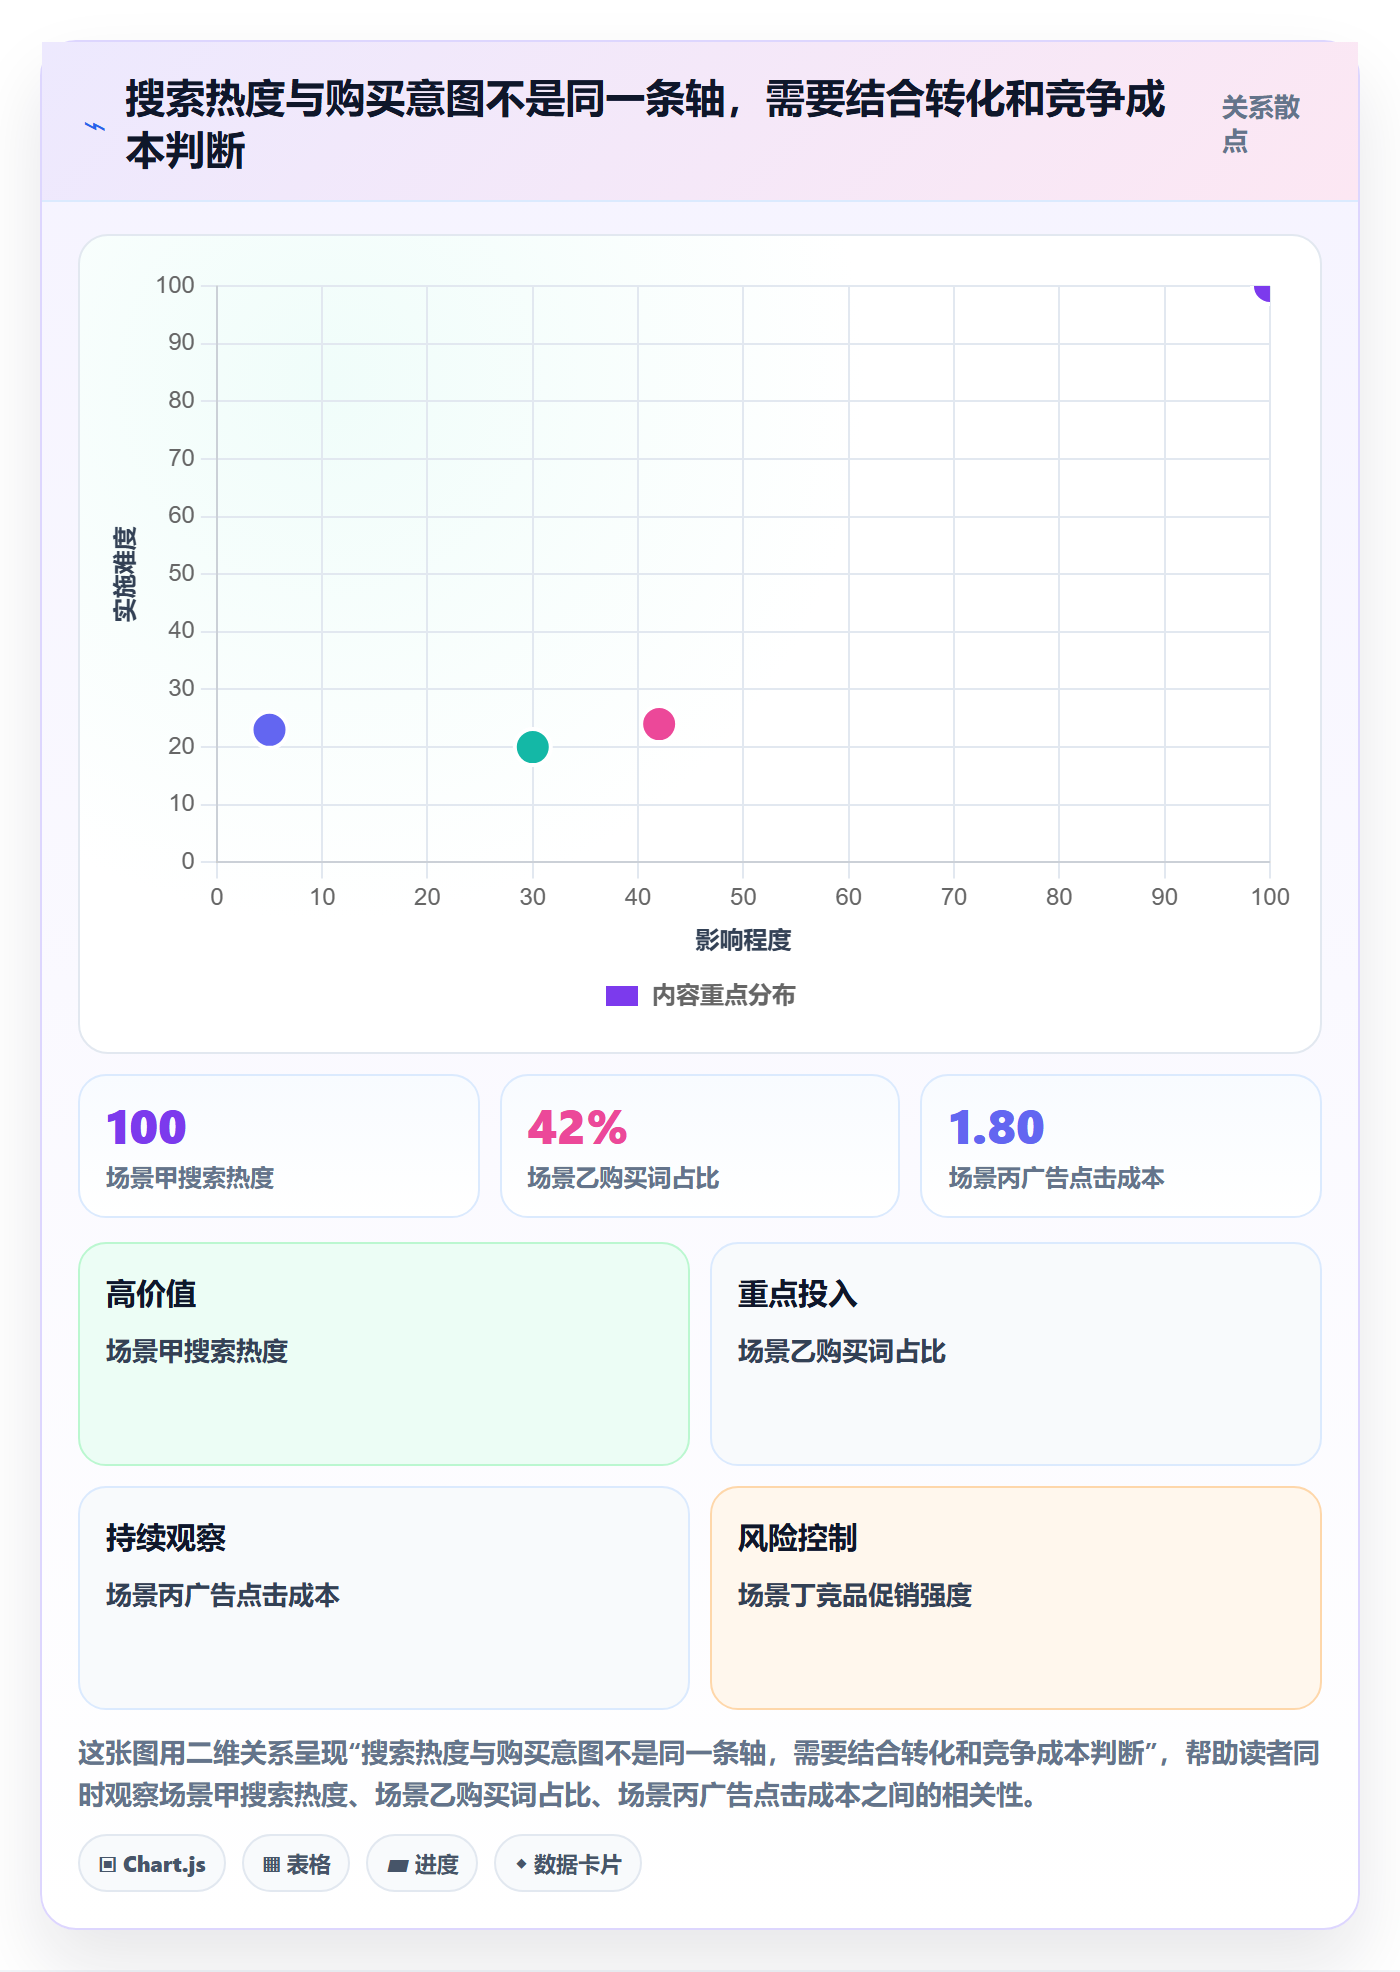Click the purple legend swatch for 内容重点分布

621,996
